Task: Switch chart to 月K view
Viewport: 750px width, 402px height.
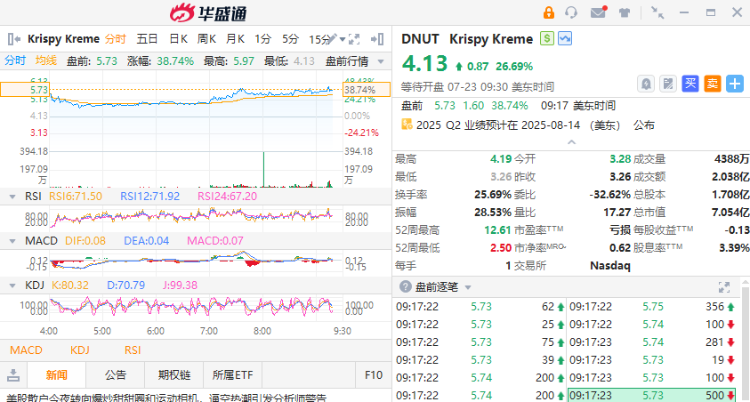Action: pos(235,39)
